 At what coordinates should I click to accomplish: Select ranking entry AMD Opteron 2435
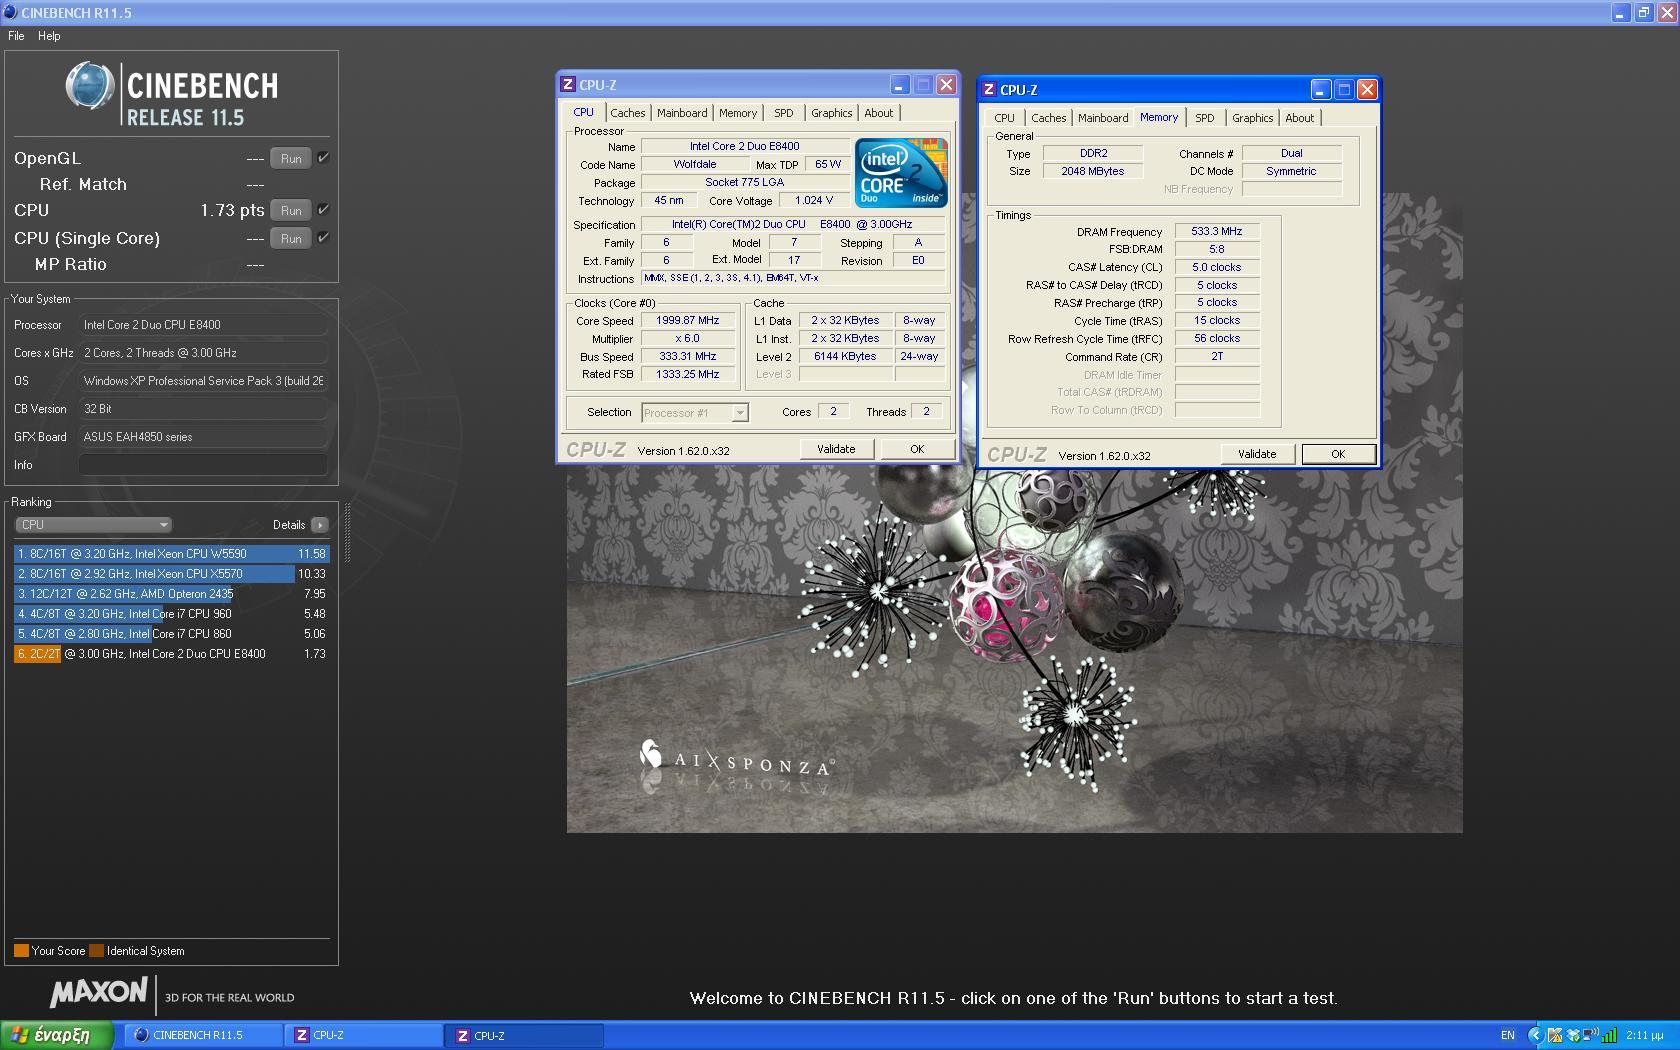171,593
